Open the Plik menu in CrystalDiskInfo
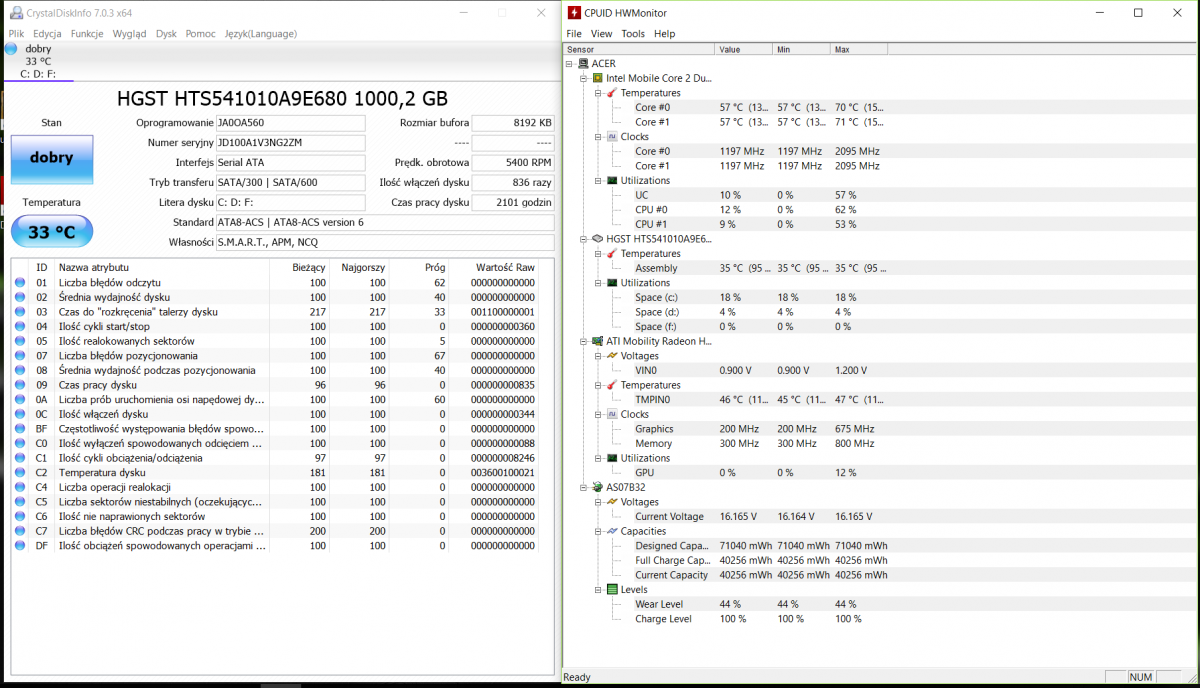The width and height of the screenshot is (1200, 688). (x=16, y=33)
